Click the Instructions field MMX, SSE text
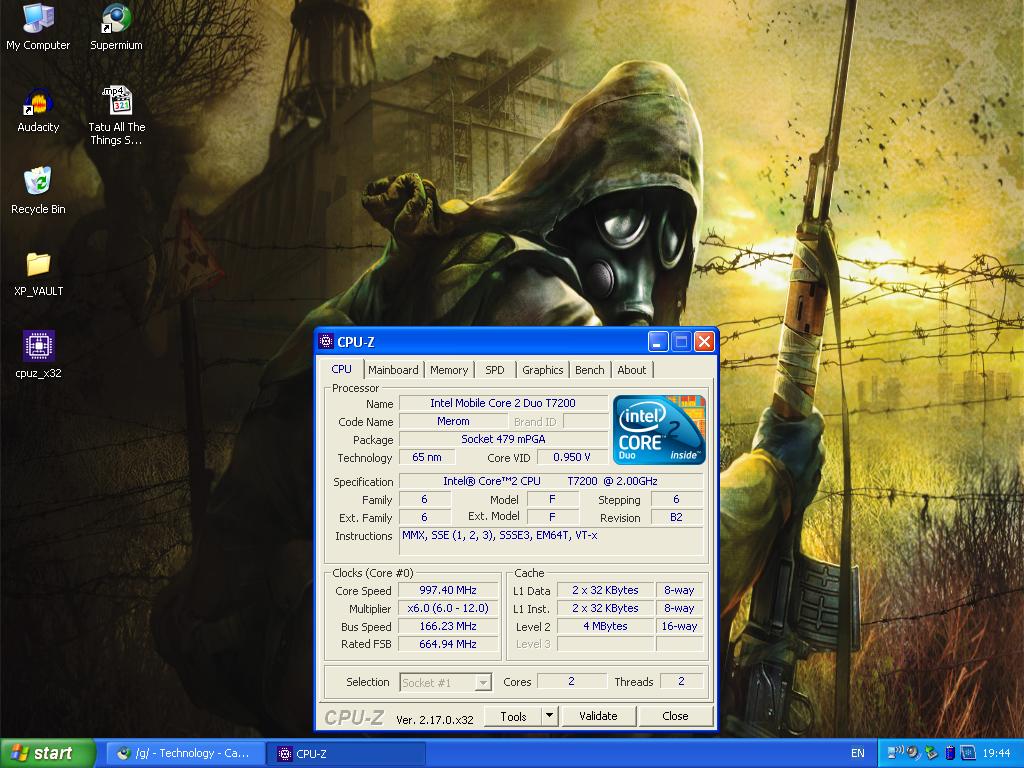The height and width of the screenshot is (768, 1024). 551,542
